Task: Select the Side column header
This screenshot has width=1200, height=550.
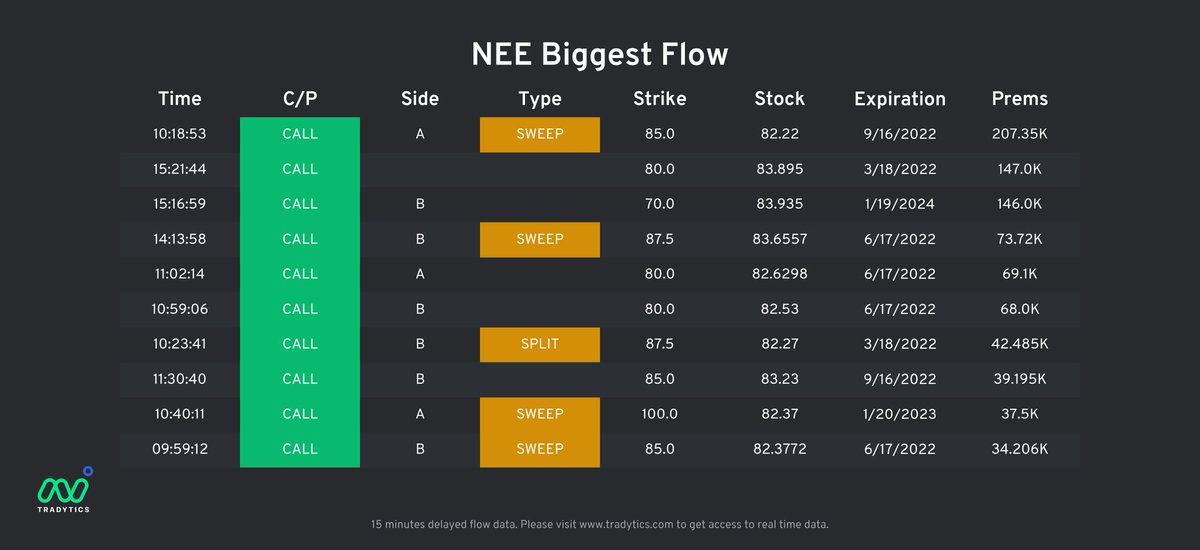Action: [420, 99]
